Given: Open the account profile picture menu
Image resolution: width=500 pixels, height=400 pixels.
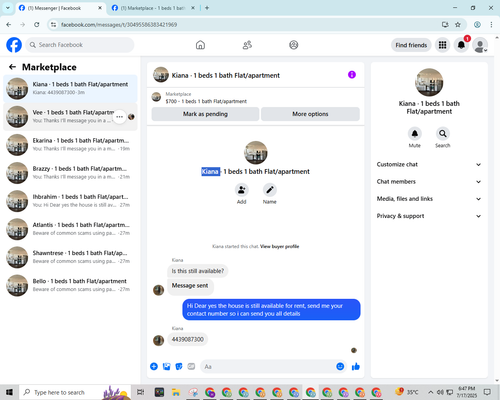Looking at the screenshot, I should click(480, 45).
